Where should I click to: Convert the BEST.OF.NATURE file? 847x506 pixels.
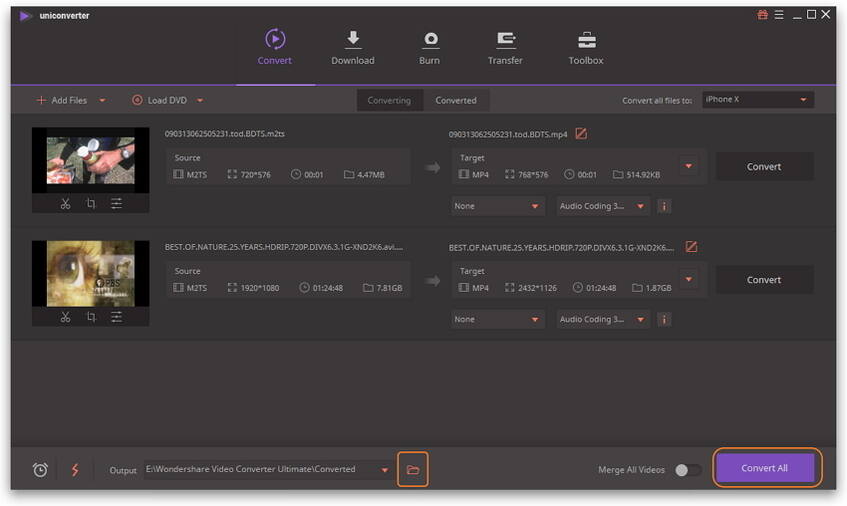(x=764, y=280)
